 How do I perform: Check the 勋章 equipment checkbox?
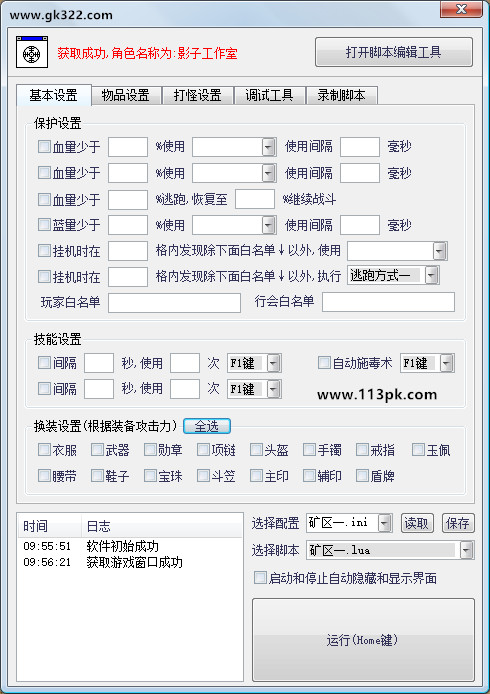click(x=150, y=450)
